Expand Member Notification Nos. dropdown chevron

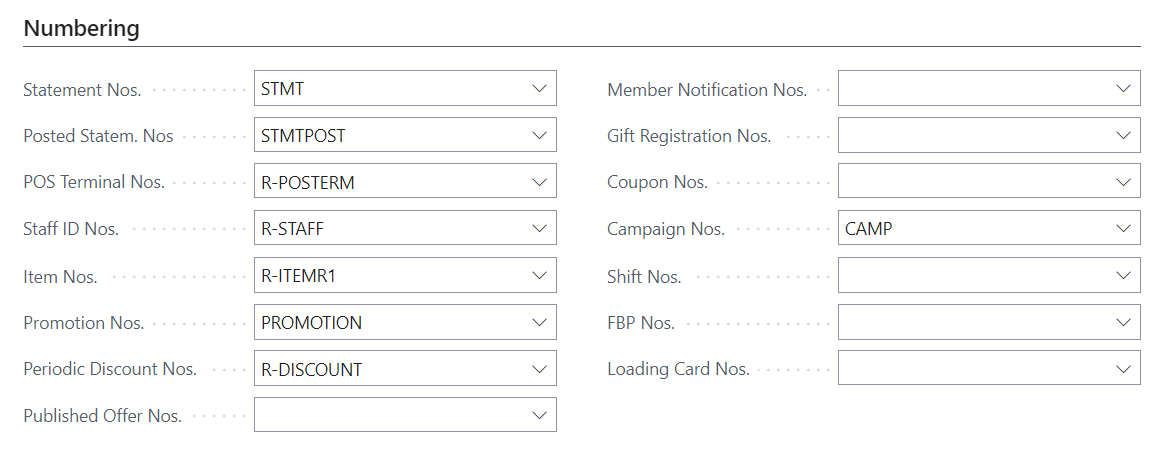[x=1123, y=89]
